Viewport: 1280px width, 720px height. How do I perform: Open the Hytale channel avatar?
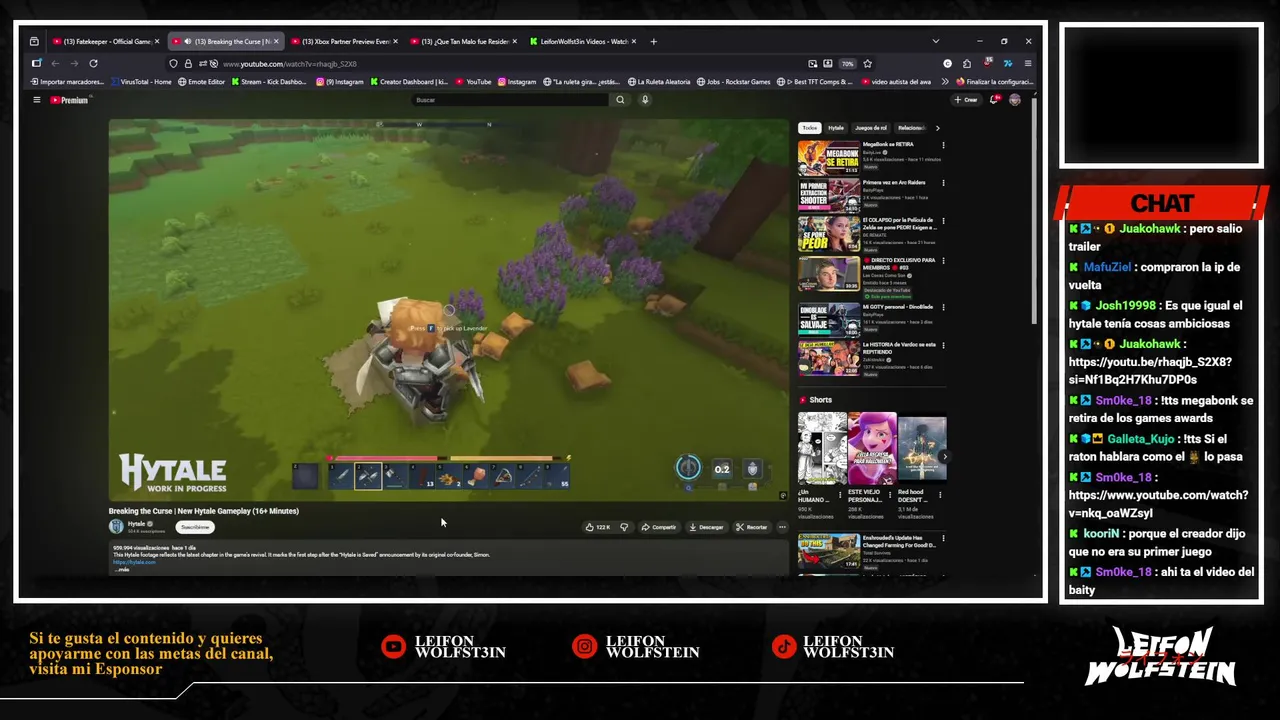(x=116, y=526)
